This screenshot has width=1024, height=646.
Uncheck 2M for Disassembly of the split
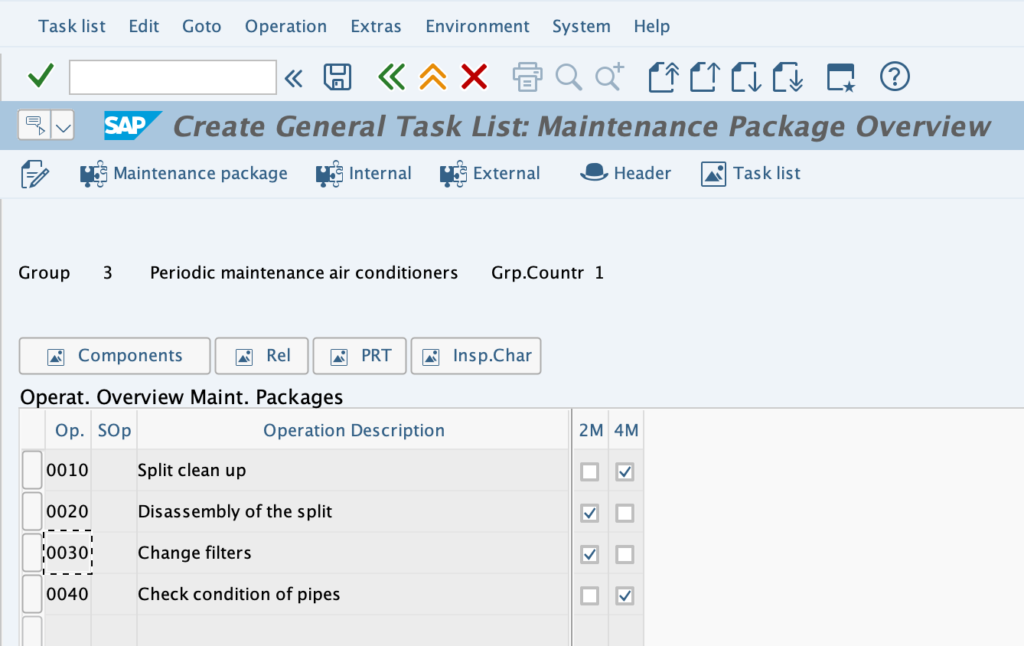590,513
